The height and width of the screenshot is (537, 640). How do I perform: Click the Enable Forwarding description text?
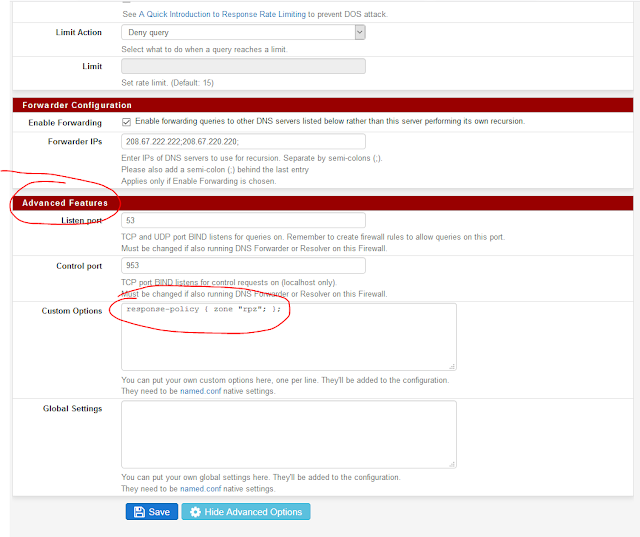point(329,121)
